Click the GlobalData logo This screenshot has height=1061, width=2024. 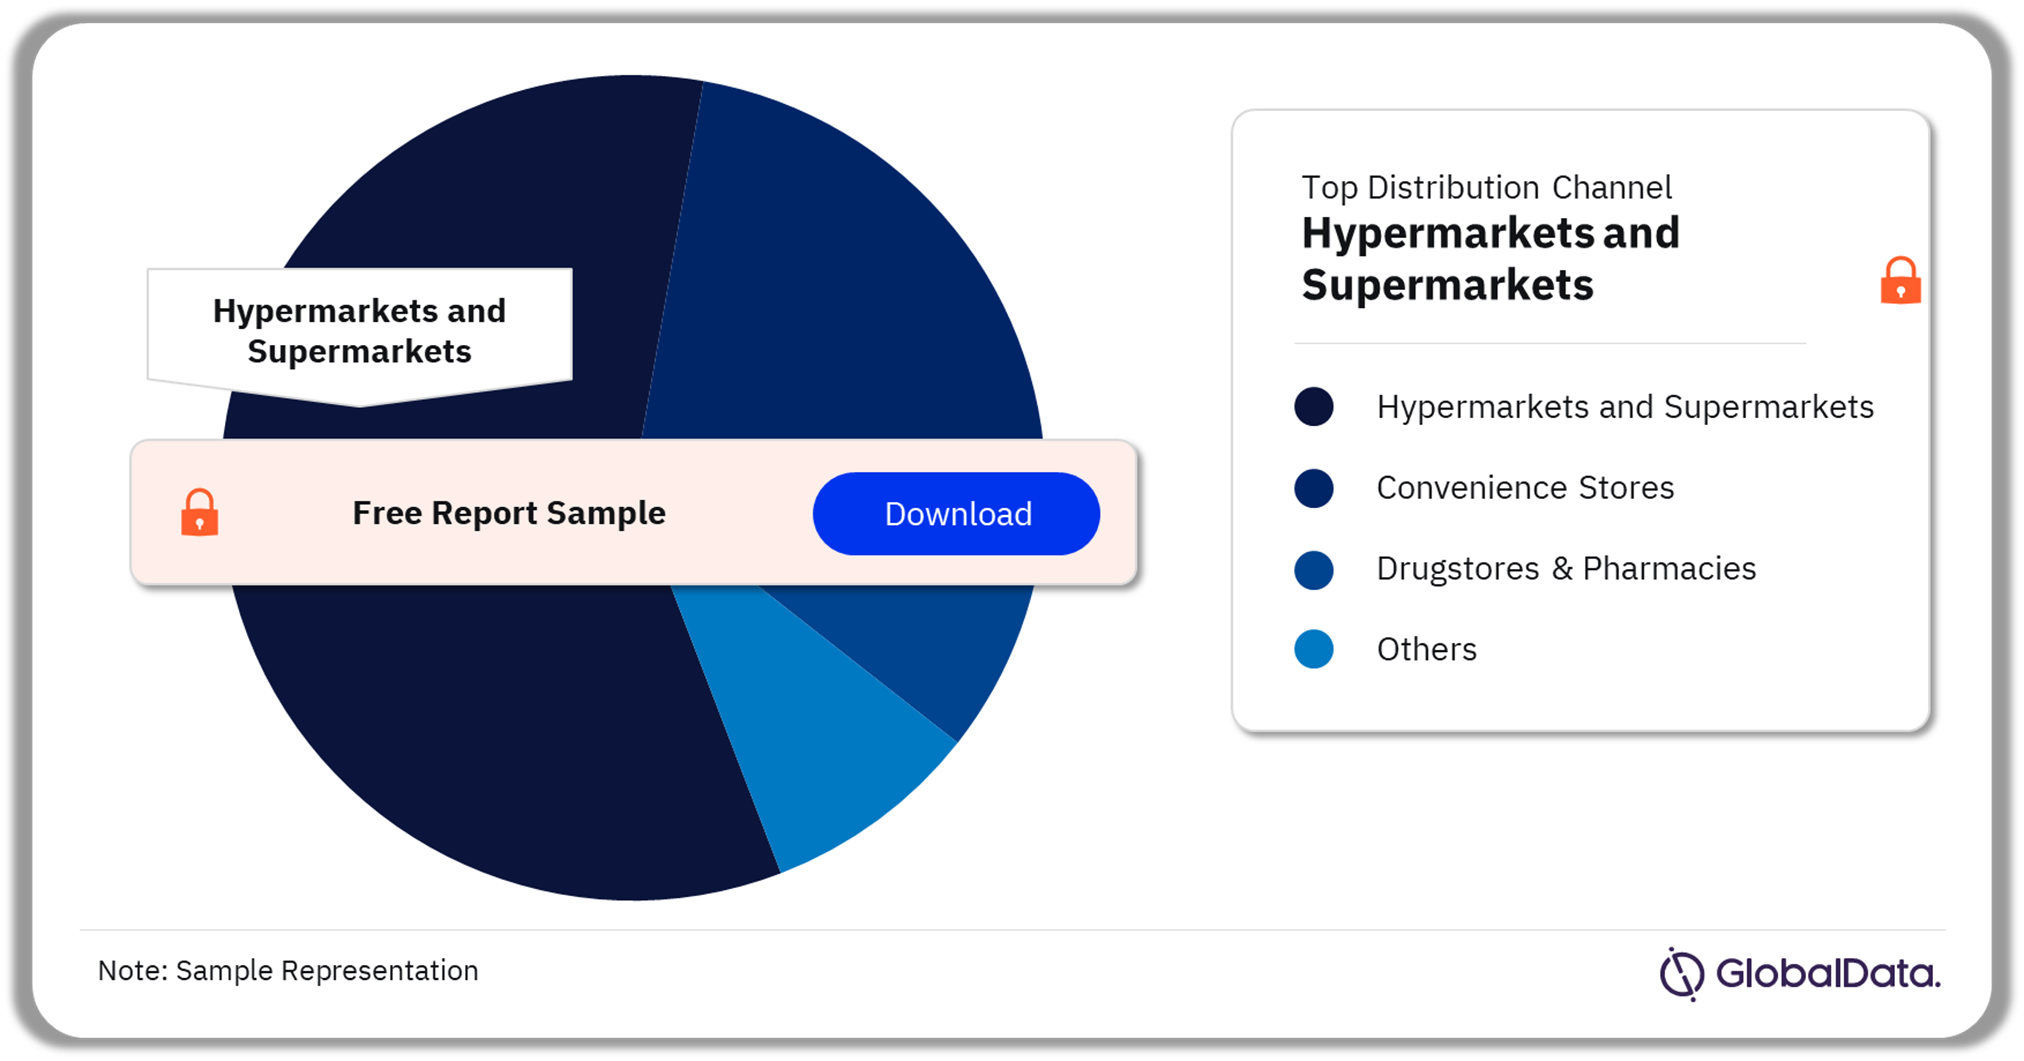pos(1800,973)
